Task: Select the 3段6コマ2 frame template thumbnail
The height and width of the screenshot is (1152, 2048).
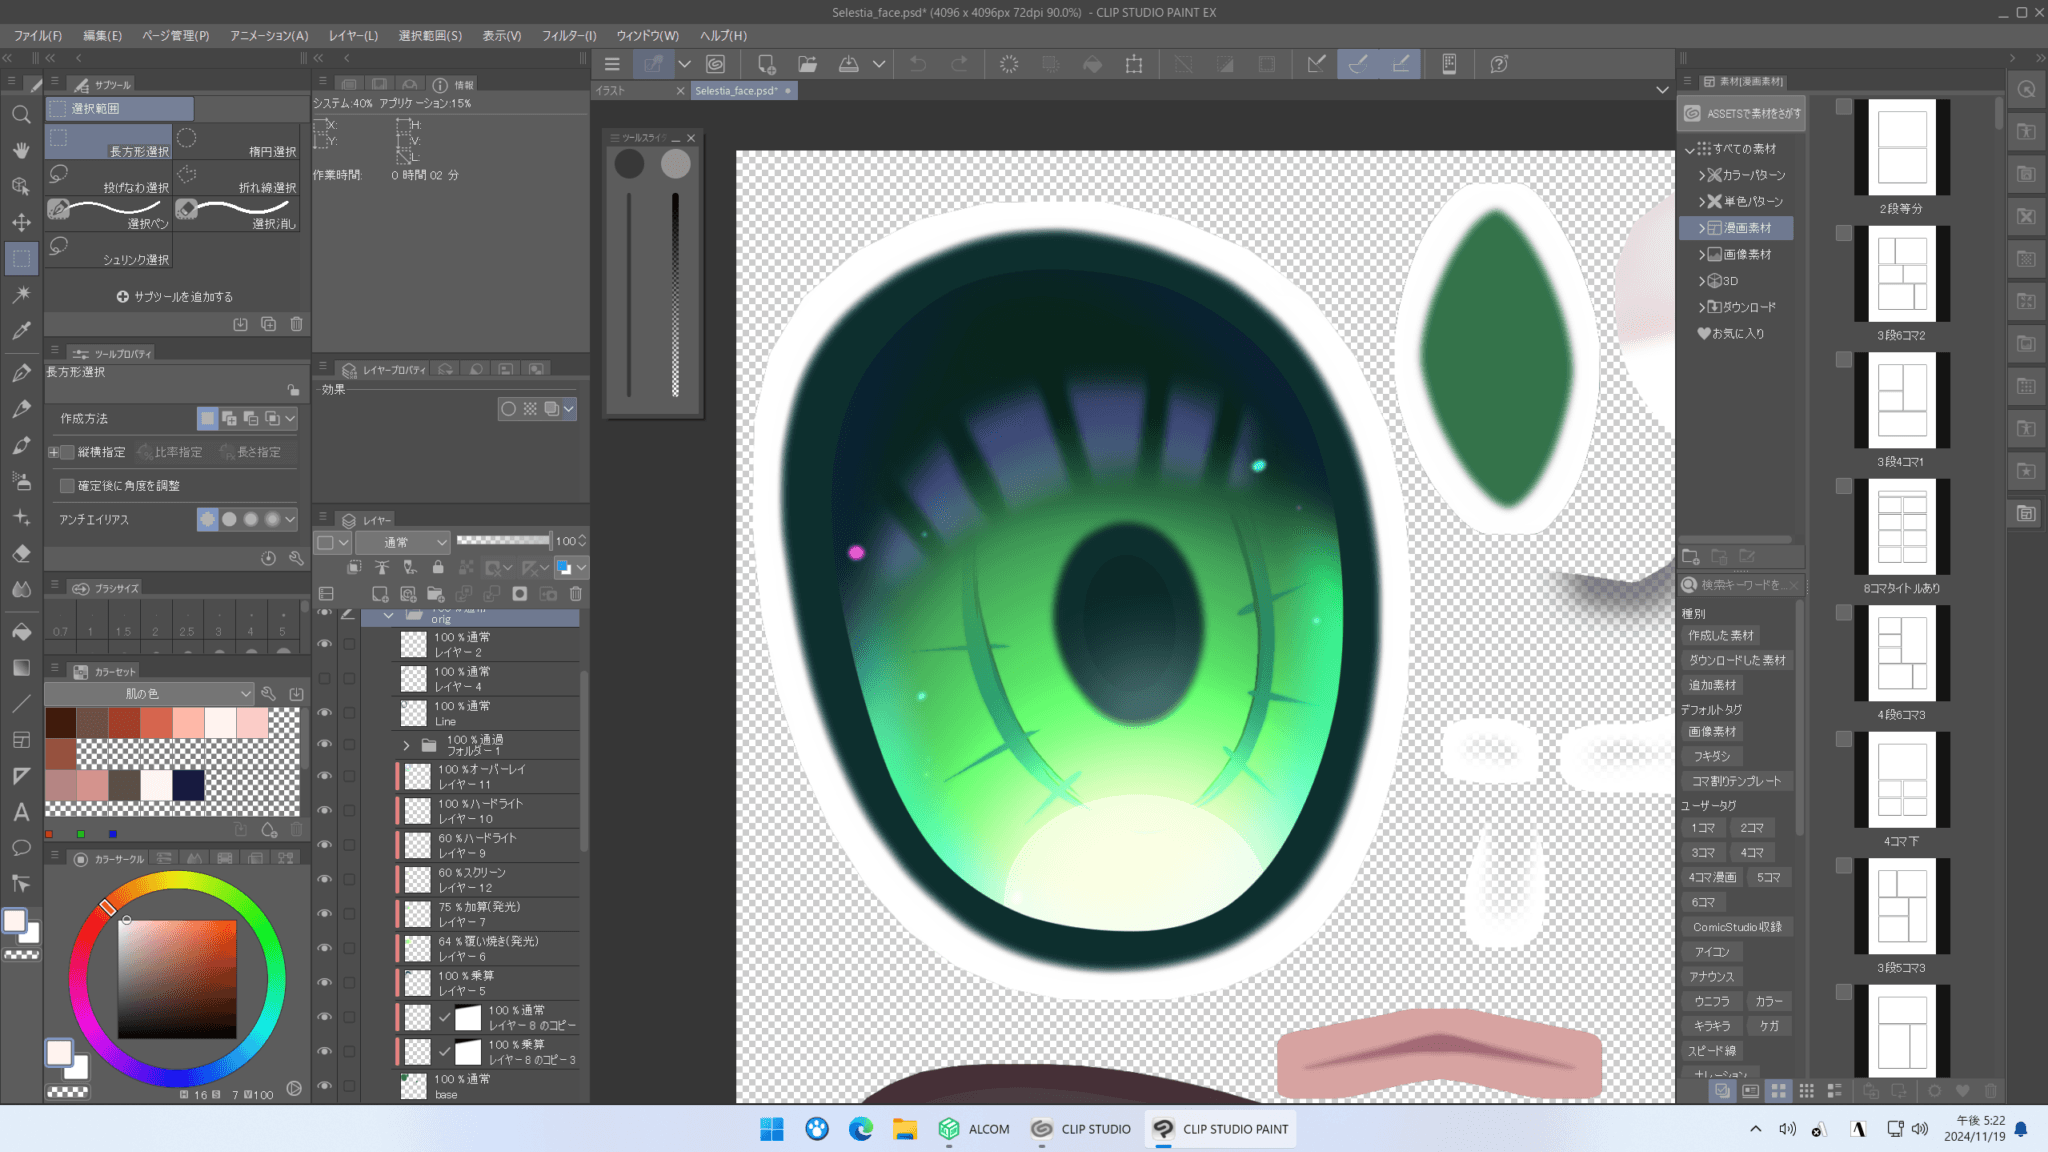Action: point(1901,274)
